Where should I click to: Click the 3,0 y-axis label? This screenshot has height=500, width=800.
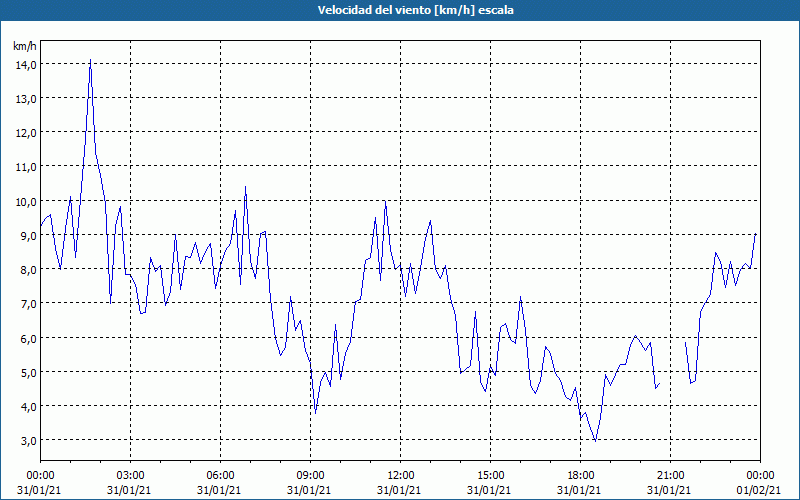click(29, 441)
